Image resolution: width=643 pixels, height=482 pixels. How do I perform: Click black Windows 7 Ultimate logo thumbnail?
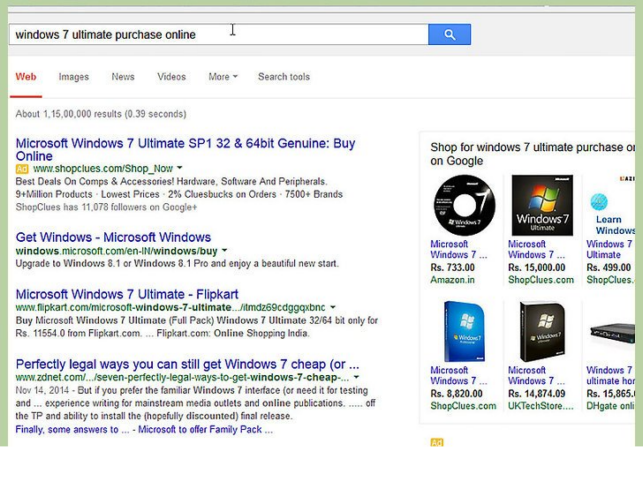[x=542, y=205]
